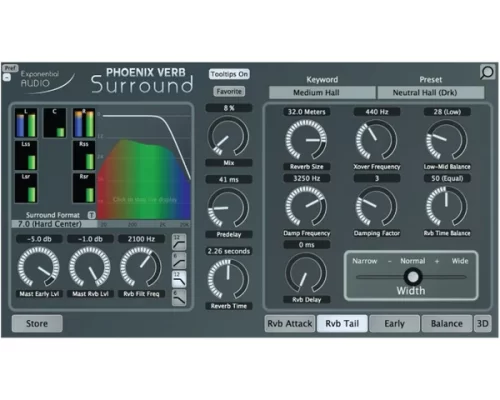Click the 28 (Low) balance value
Image resolution: width=500 pixels, height=400 pixels.
[x=447, y=112]
